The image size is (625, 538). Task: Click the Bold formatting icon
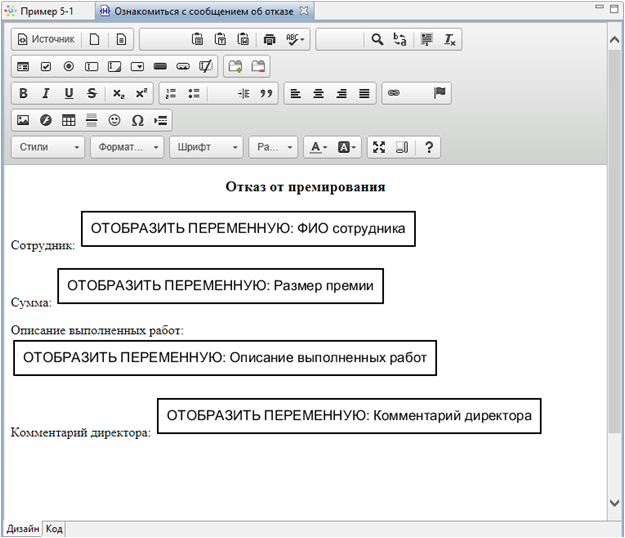point(23,93)
